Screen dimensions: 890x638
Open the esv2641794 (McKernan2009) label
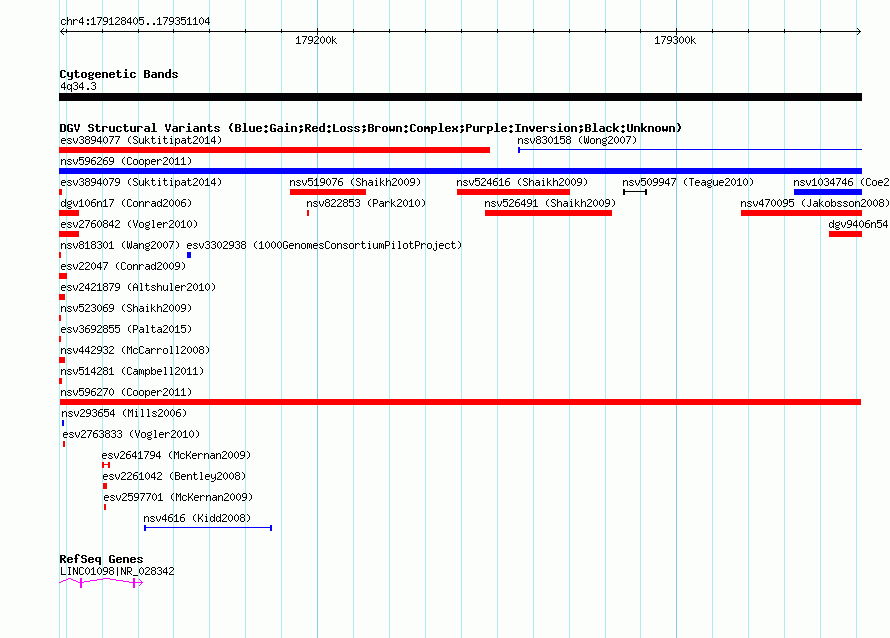point(176,455)
